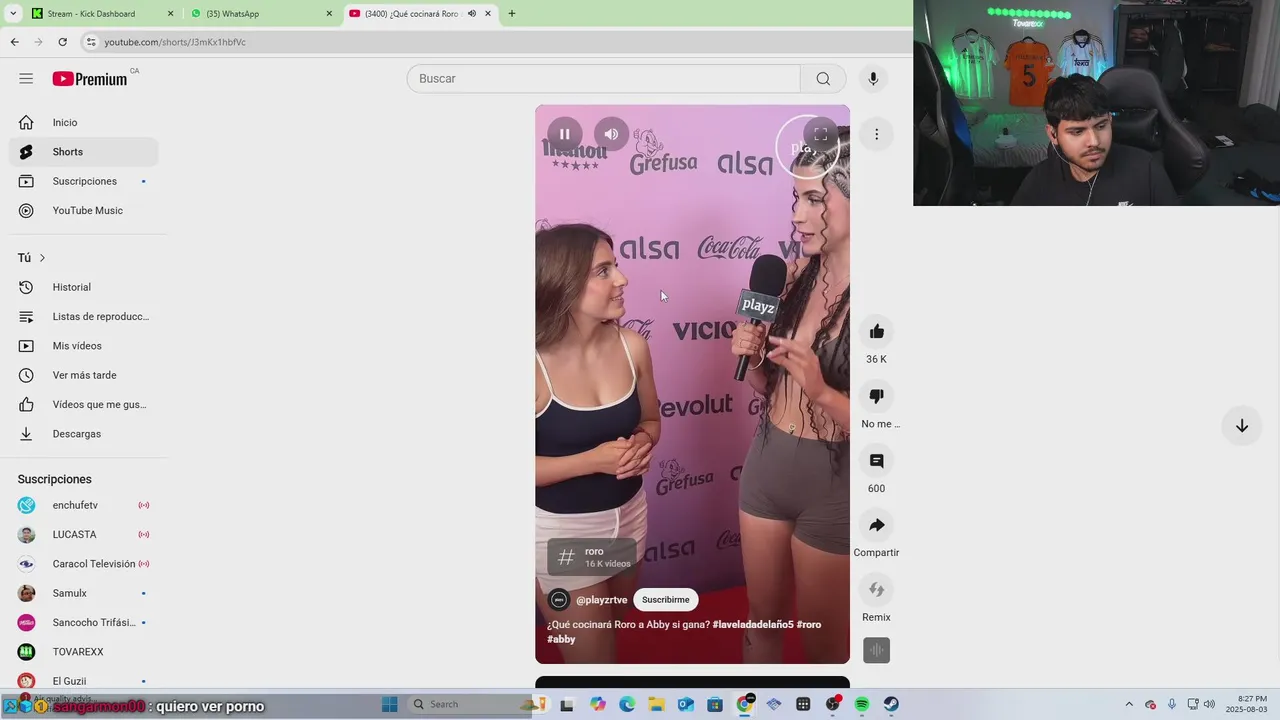Select Shorts in the sidebar
This screenshot has width=1280, height=720.
[84, 152]
